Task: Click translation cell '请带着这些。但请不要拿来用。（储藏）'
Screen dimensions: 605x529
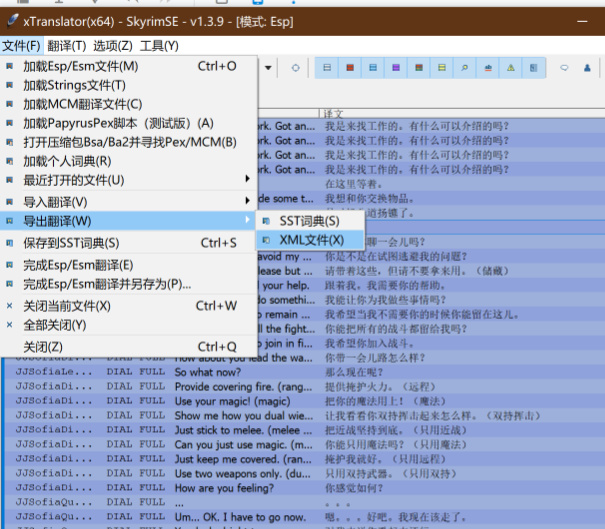Action: (x=417, y=271)
